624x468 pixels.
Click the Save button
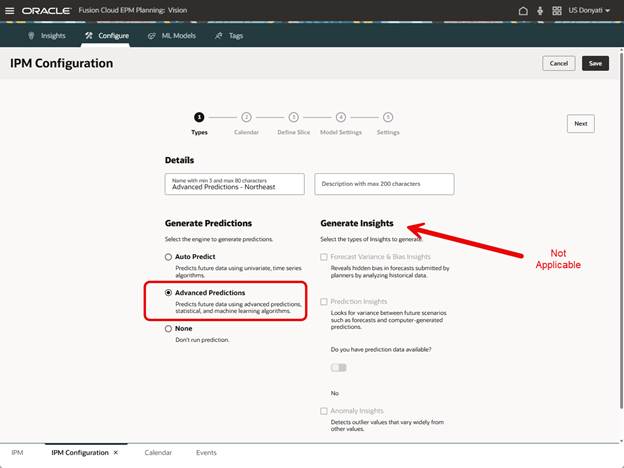595,63
